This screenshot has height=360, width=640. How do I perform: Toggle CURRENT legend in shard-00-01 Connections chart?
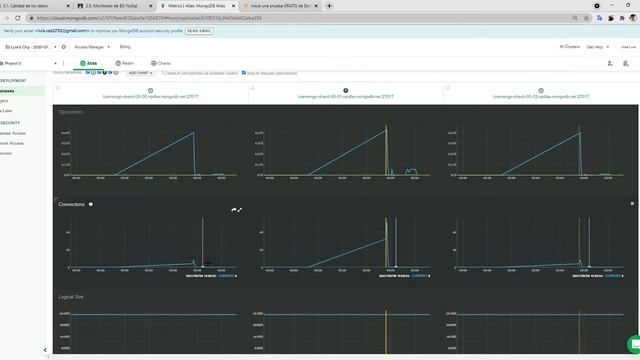(421, 276)
